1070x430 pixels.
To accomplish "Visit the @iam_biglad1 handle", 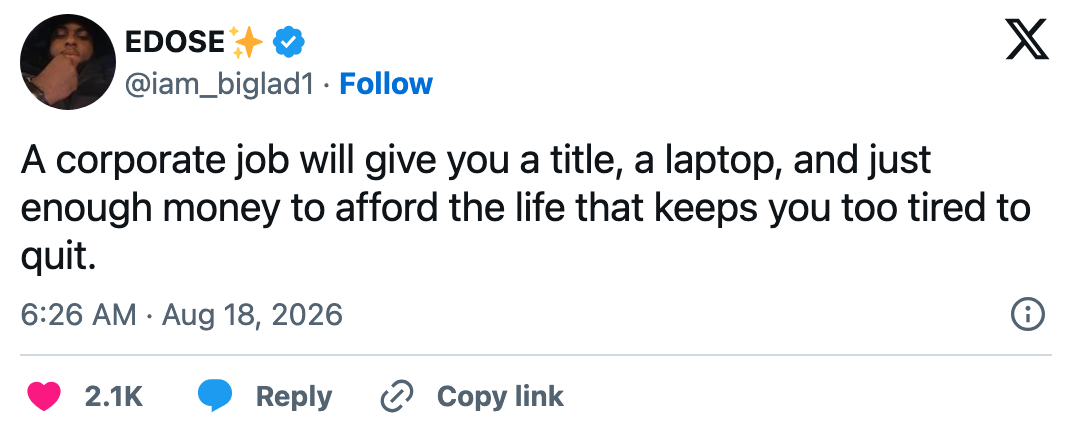I will click(220, 83).
